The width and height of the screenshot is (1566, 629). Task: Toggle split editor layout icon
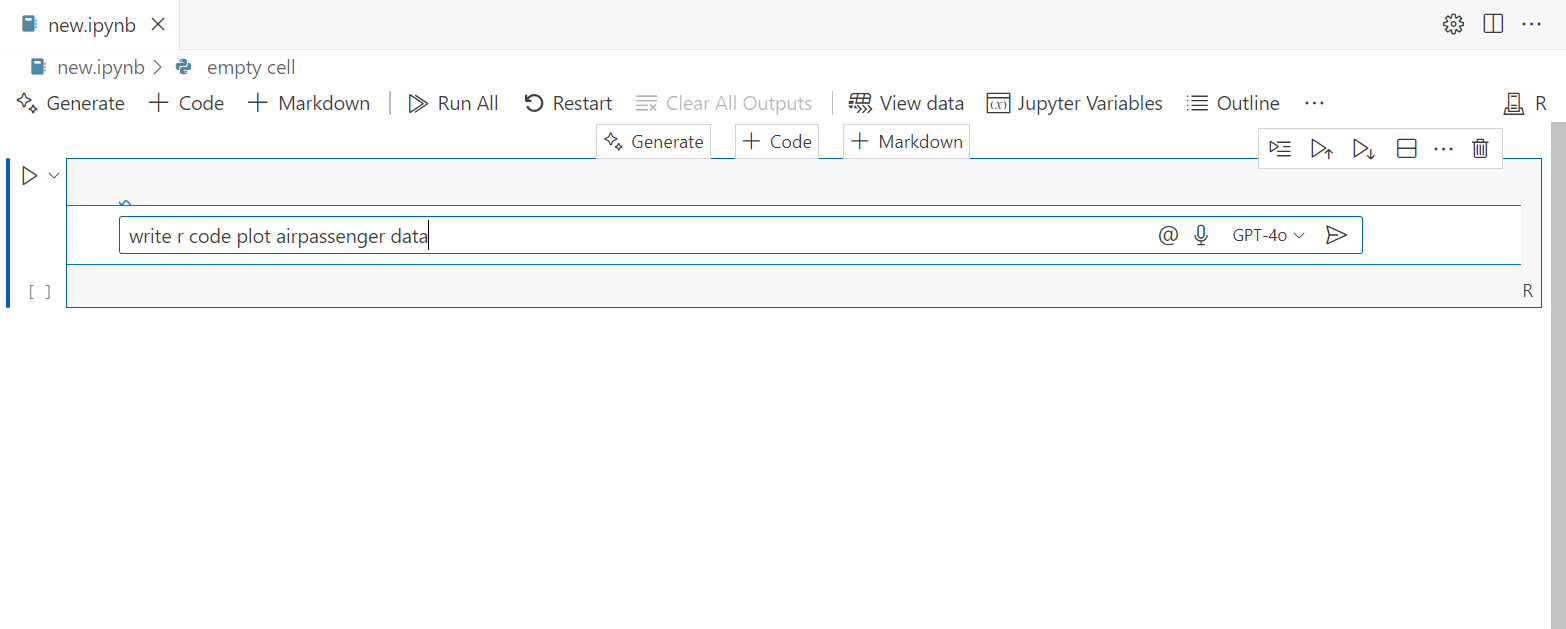1493,25
